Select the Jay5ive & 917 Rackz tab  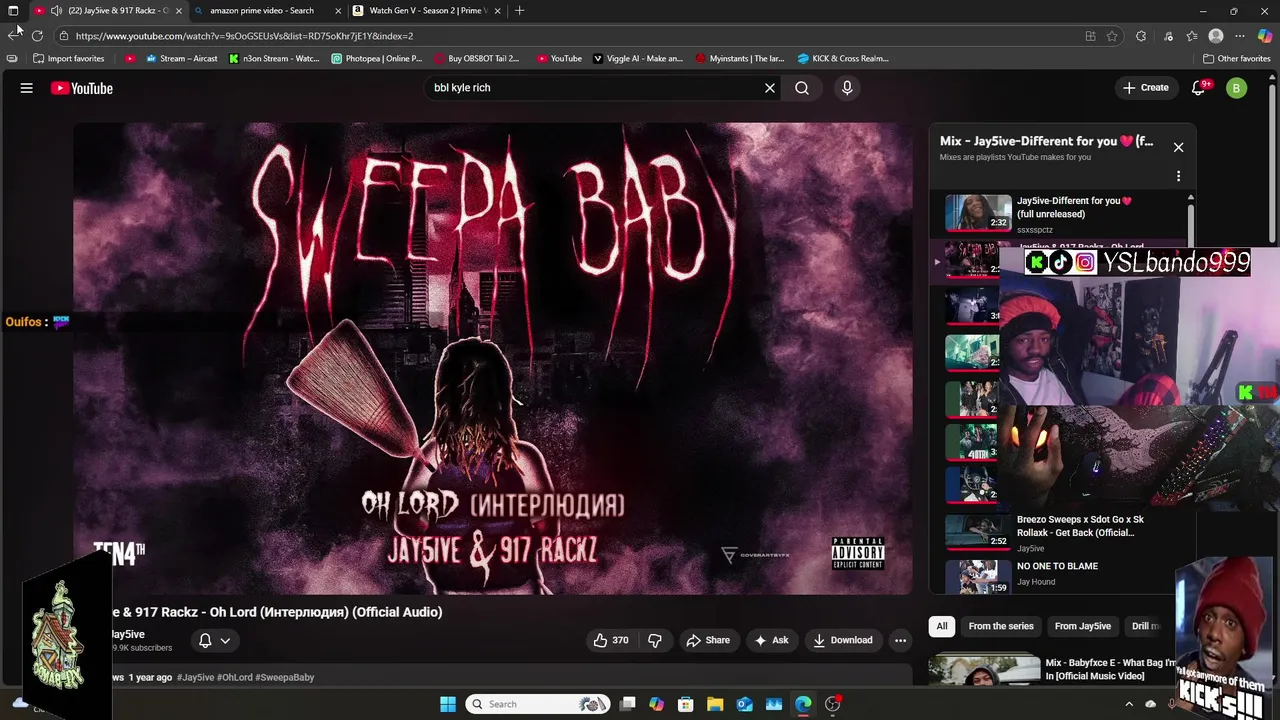(x=108, y=11)
